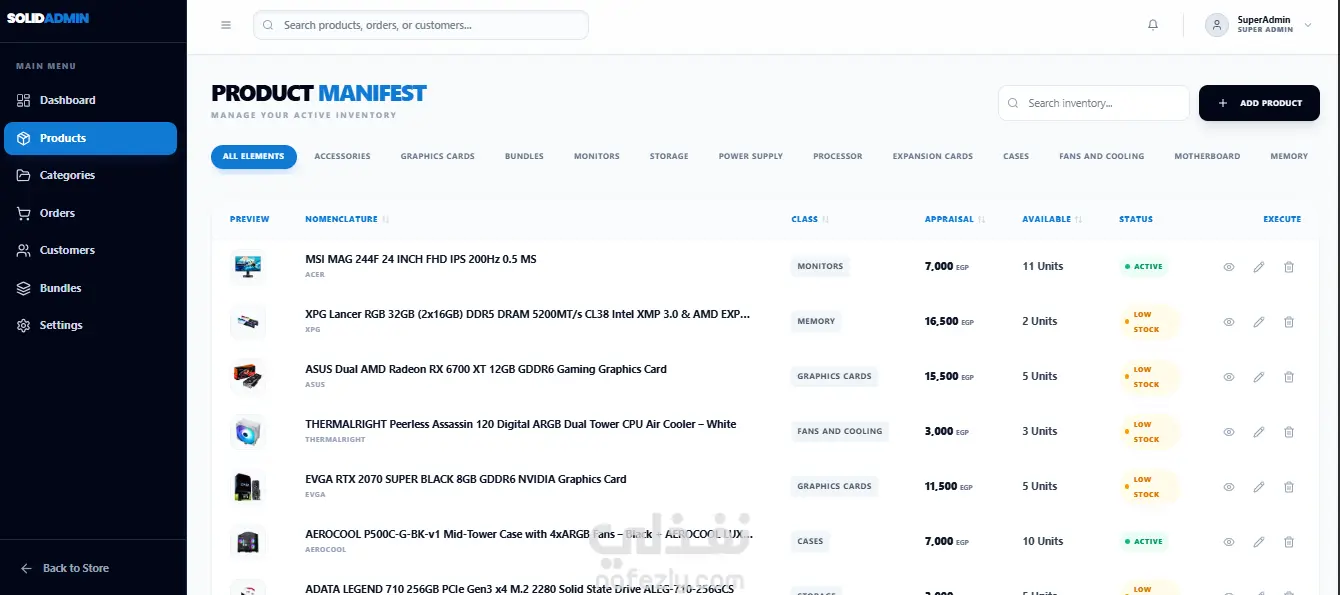Sort by the Available column header
This screenshot has width=1340, height=595.
click(x=1052, y=219)
